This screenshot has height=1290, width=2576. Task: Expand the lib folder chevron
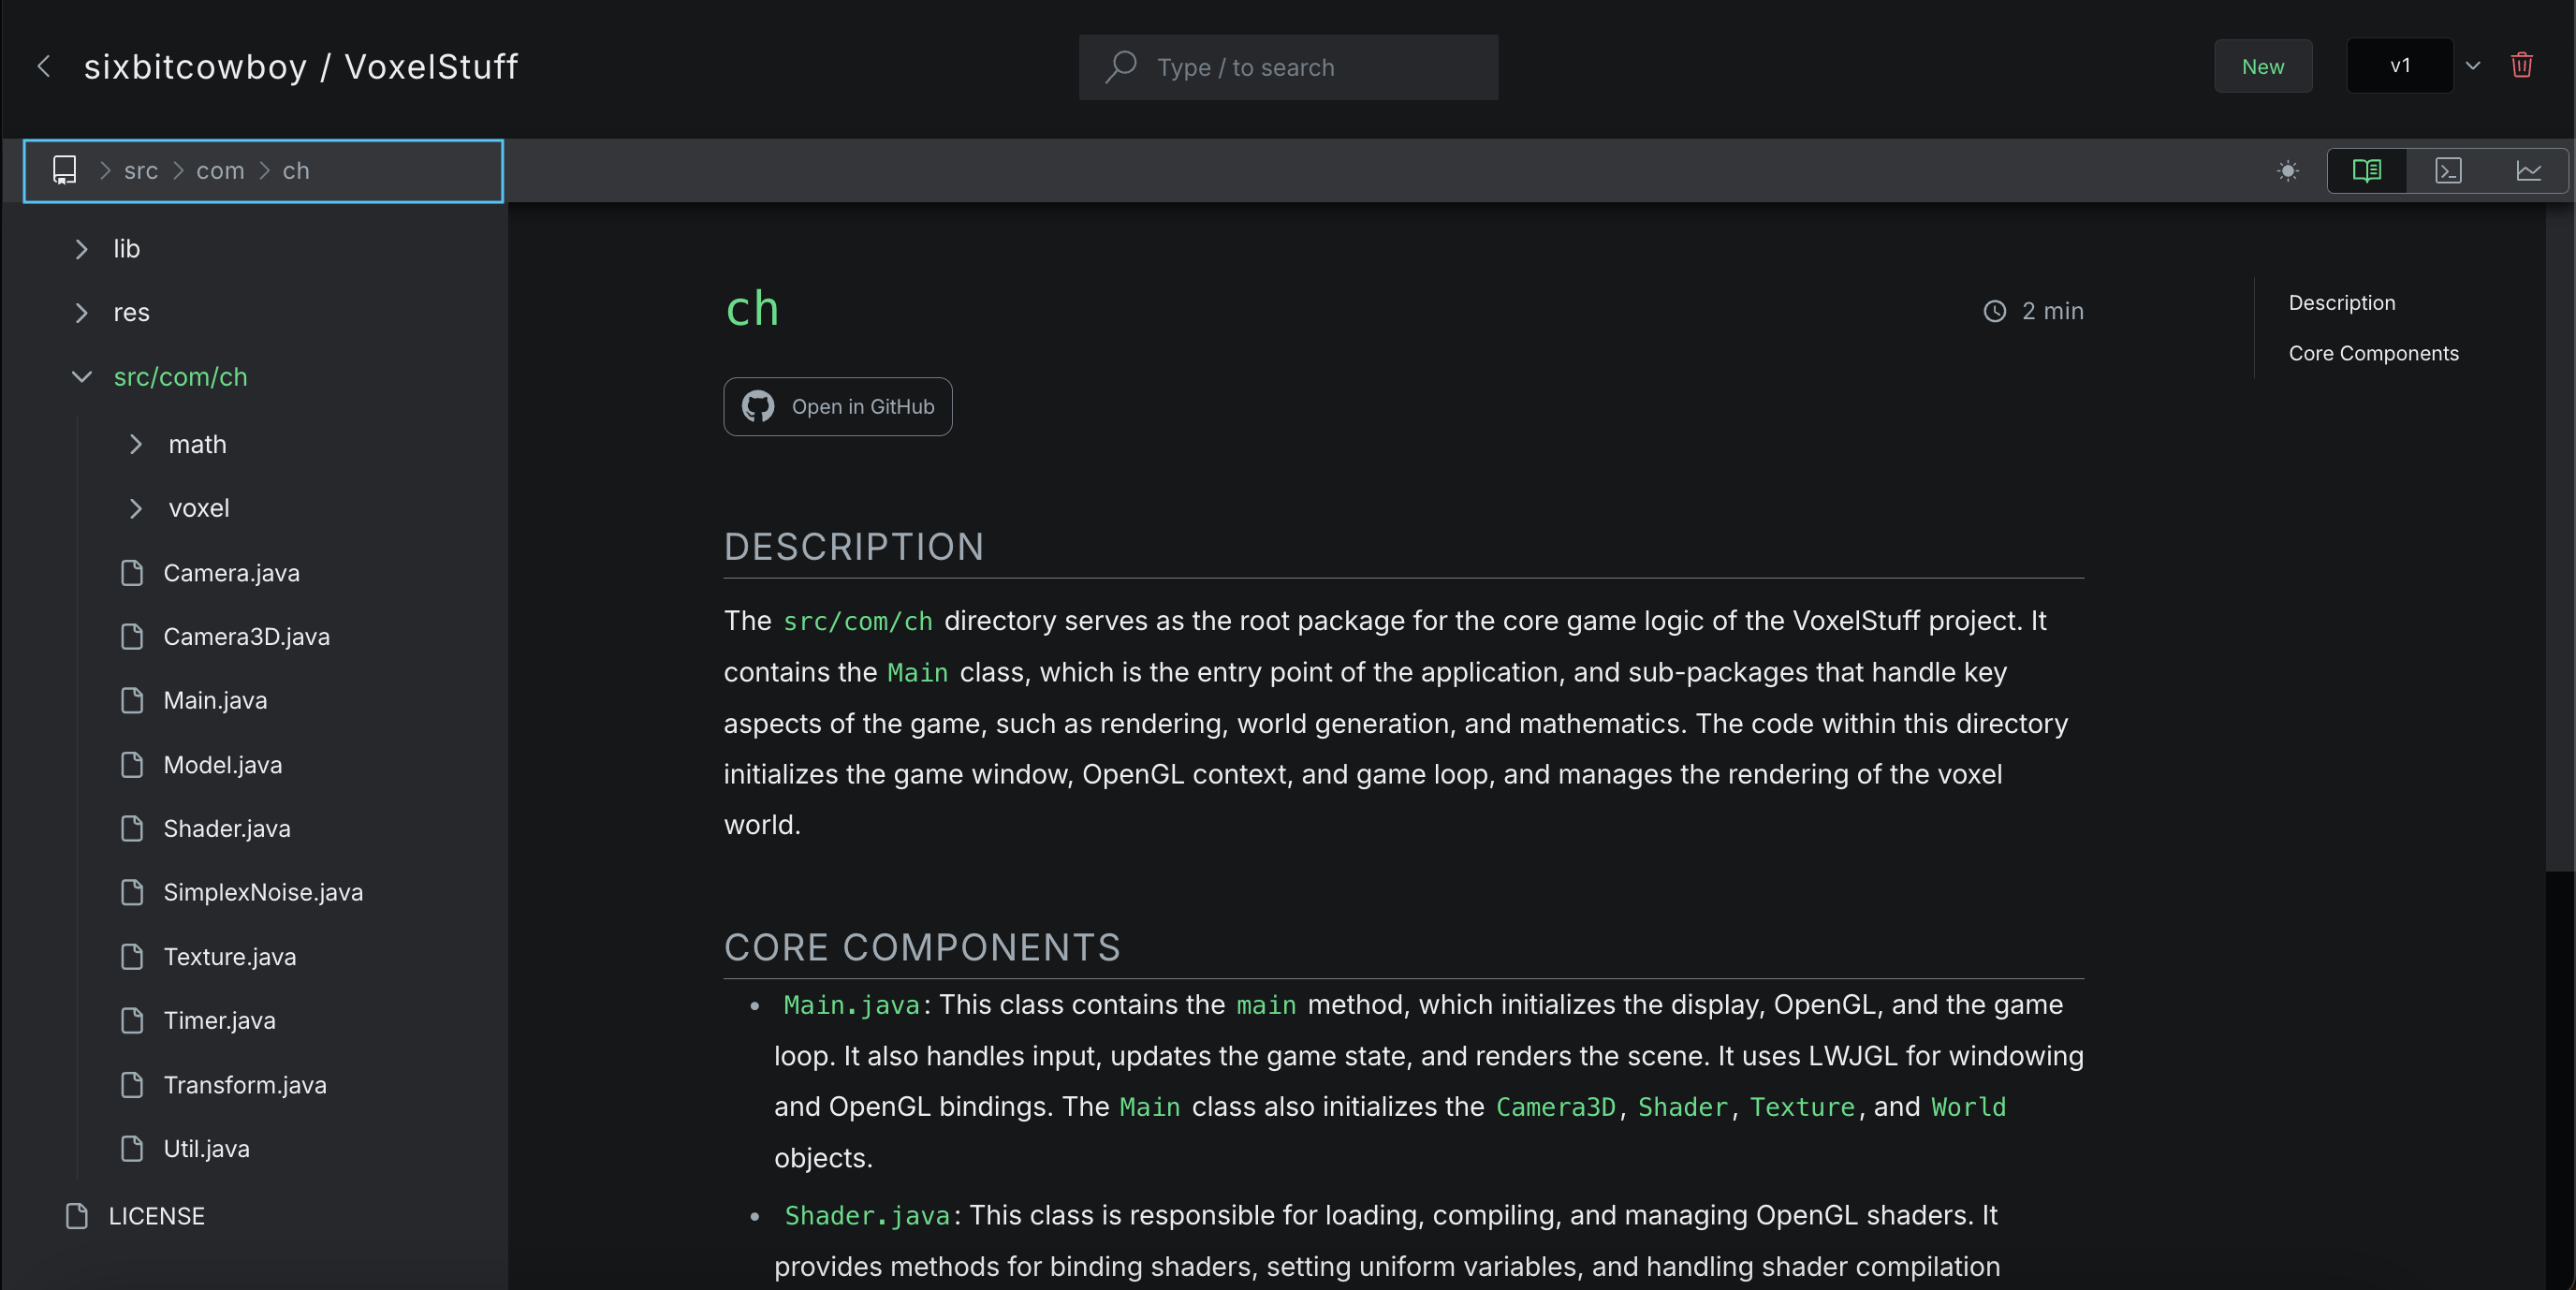pos(82,249)
